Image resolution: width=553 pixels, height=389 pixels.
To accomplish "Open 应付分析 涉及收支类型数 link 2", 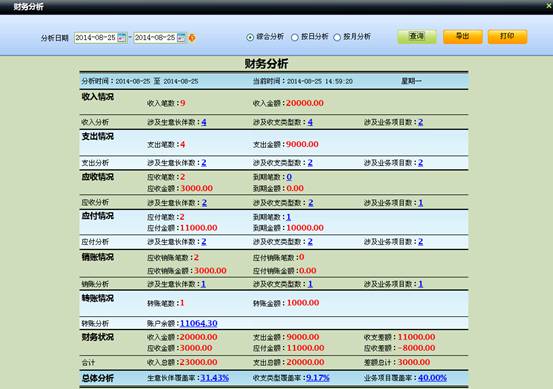I will click(x=310, y=242).
